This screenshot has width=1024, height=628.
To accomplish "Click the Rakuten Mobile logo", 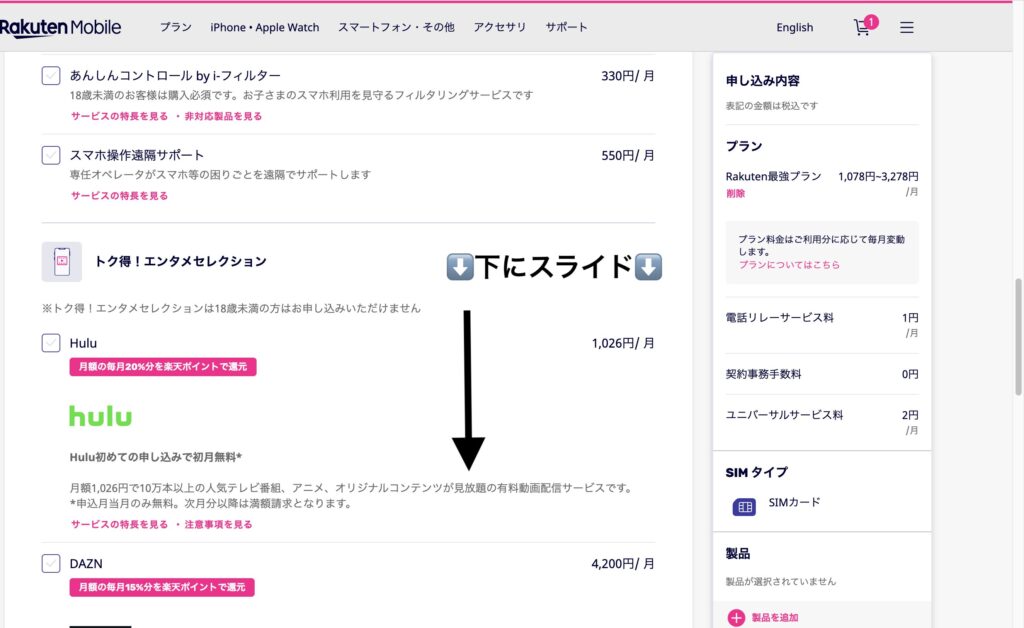I will coord(60,27).
